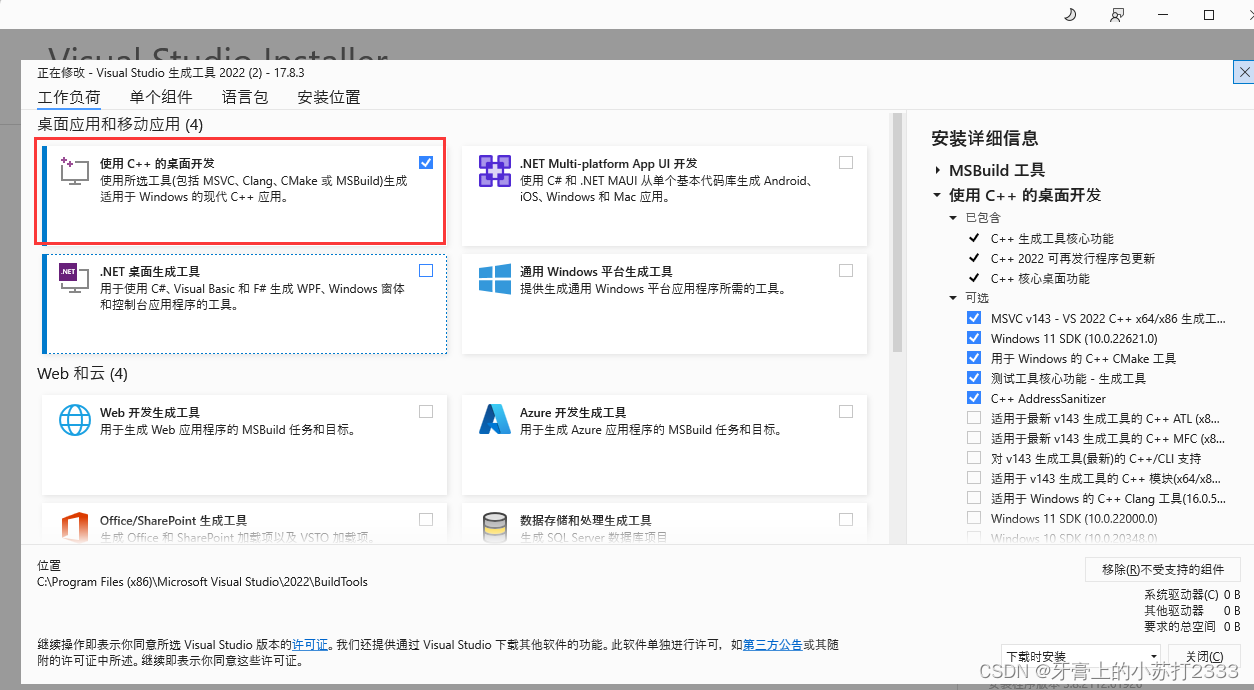This screenshot has width=1254, height=690.
Task: Uncheck testing tools core features option
Action: pyautogui.click(x=974, y=378)
